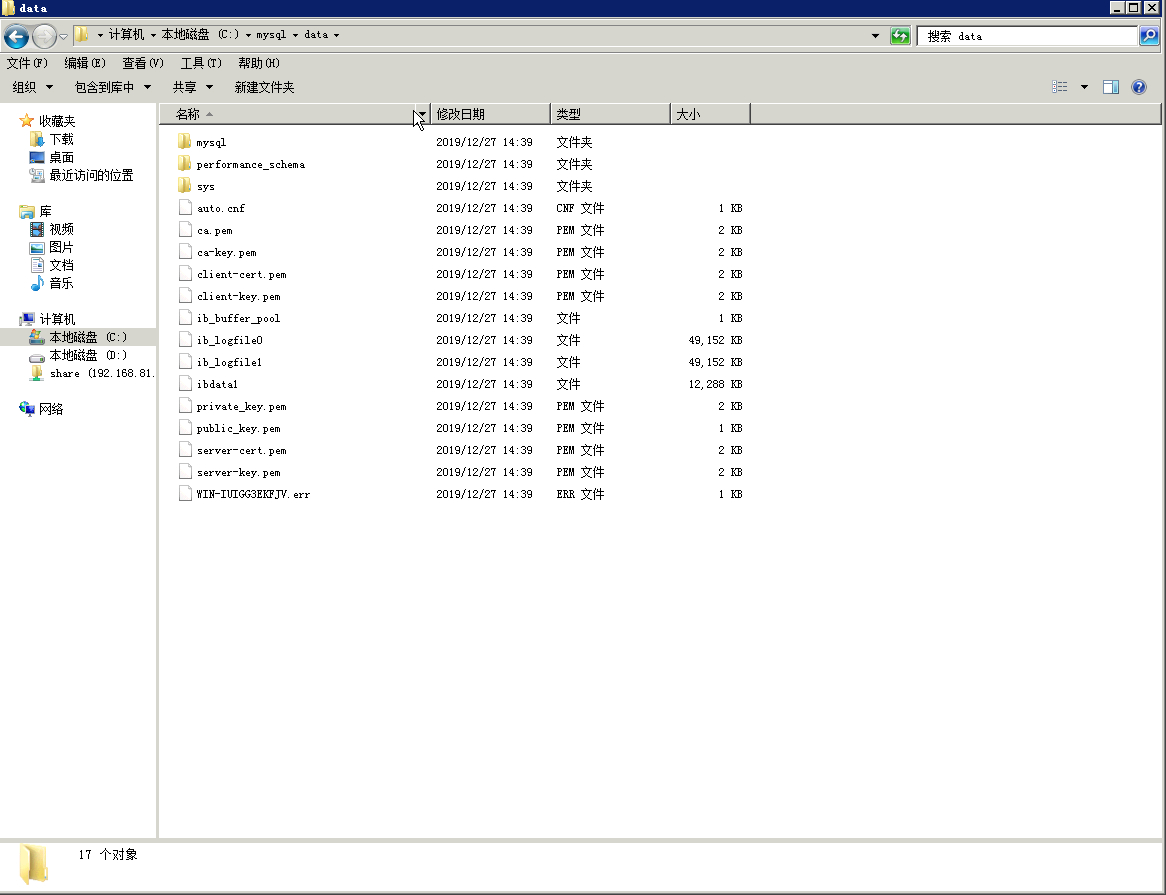
Task: Select the performance_schema folder icon
Action: click(184, 164)
